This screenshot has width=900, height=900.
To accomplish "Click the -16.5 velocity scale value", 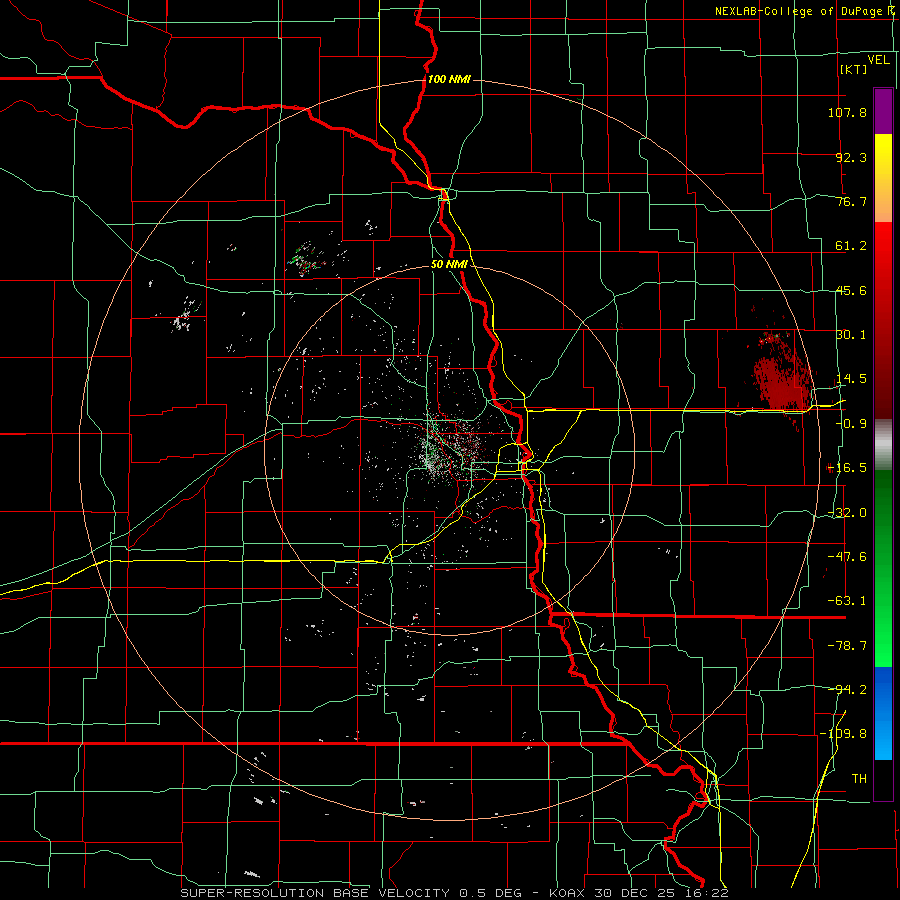I will tap(847, 468).
